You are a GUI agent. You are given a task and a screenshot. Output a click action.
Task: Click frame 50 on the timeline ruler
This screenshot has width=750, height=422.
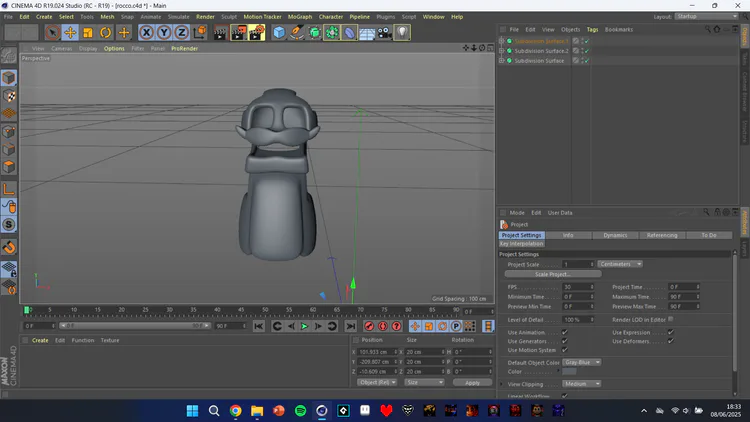click(x=265, y=311)
